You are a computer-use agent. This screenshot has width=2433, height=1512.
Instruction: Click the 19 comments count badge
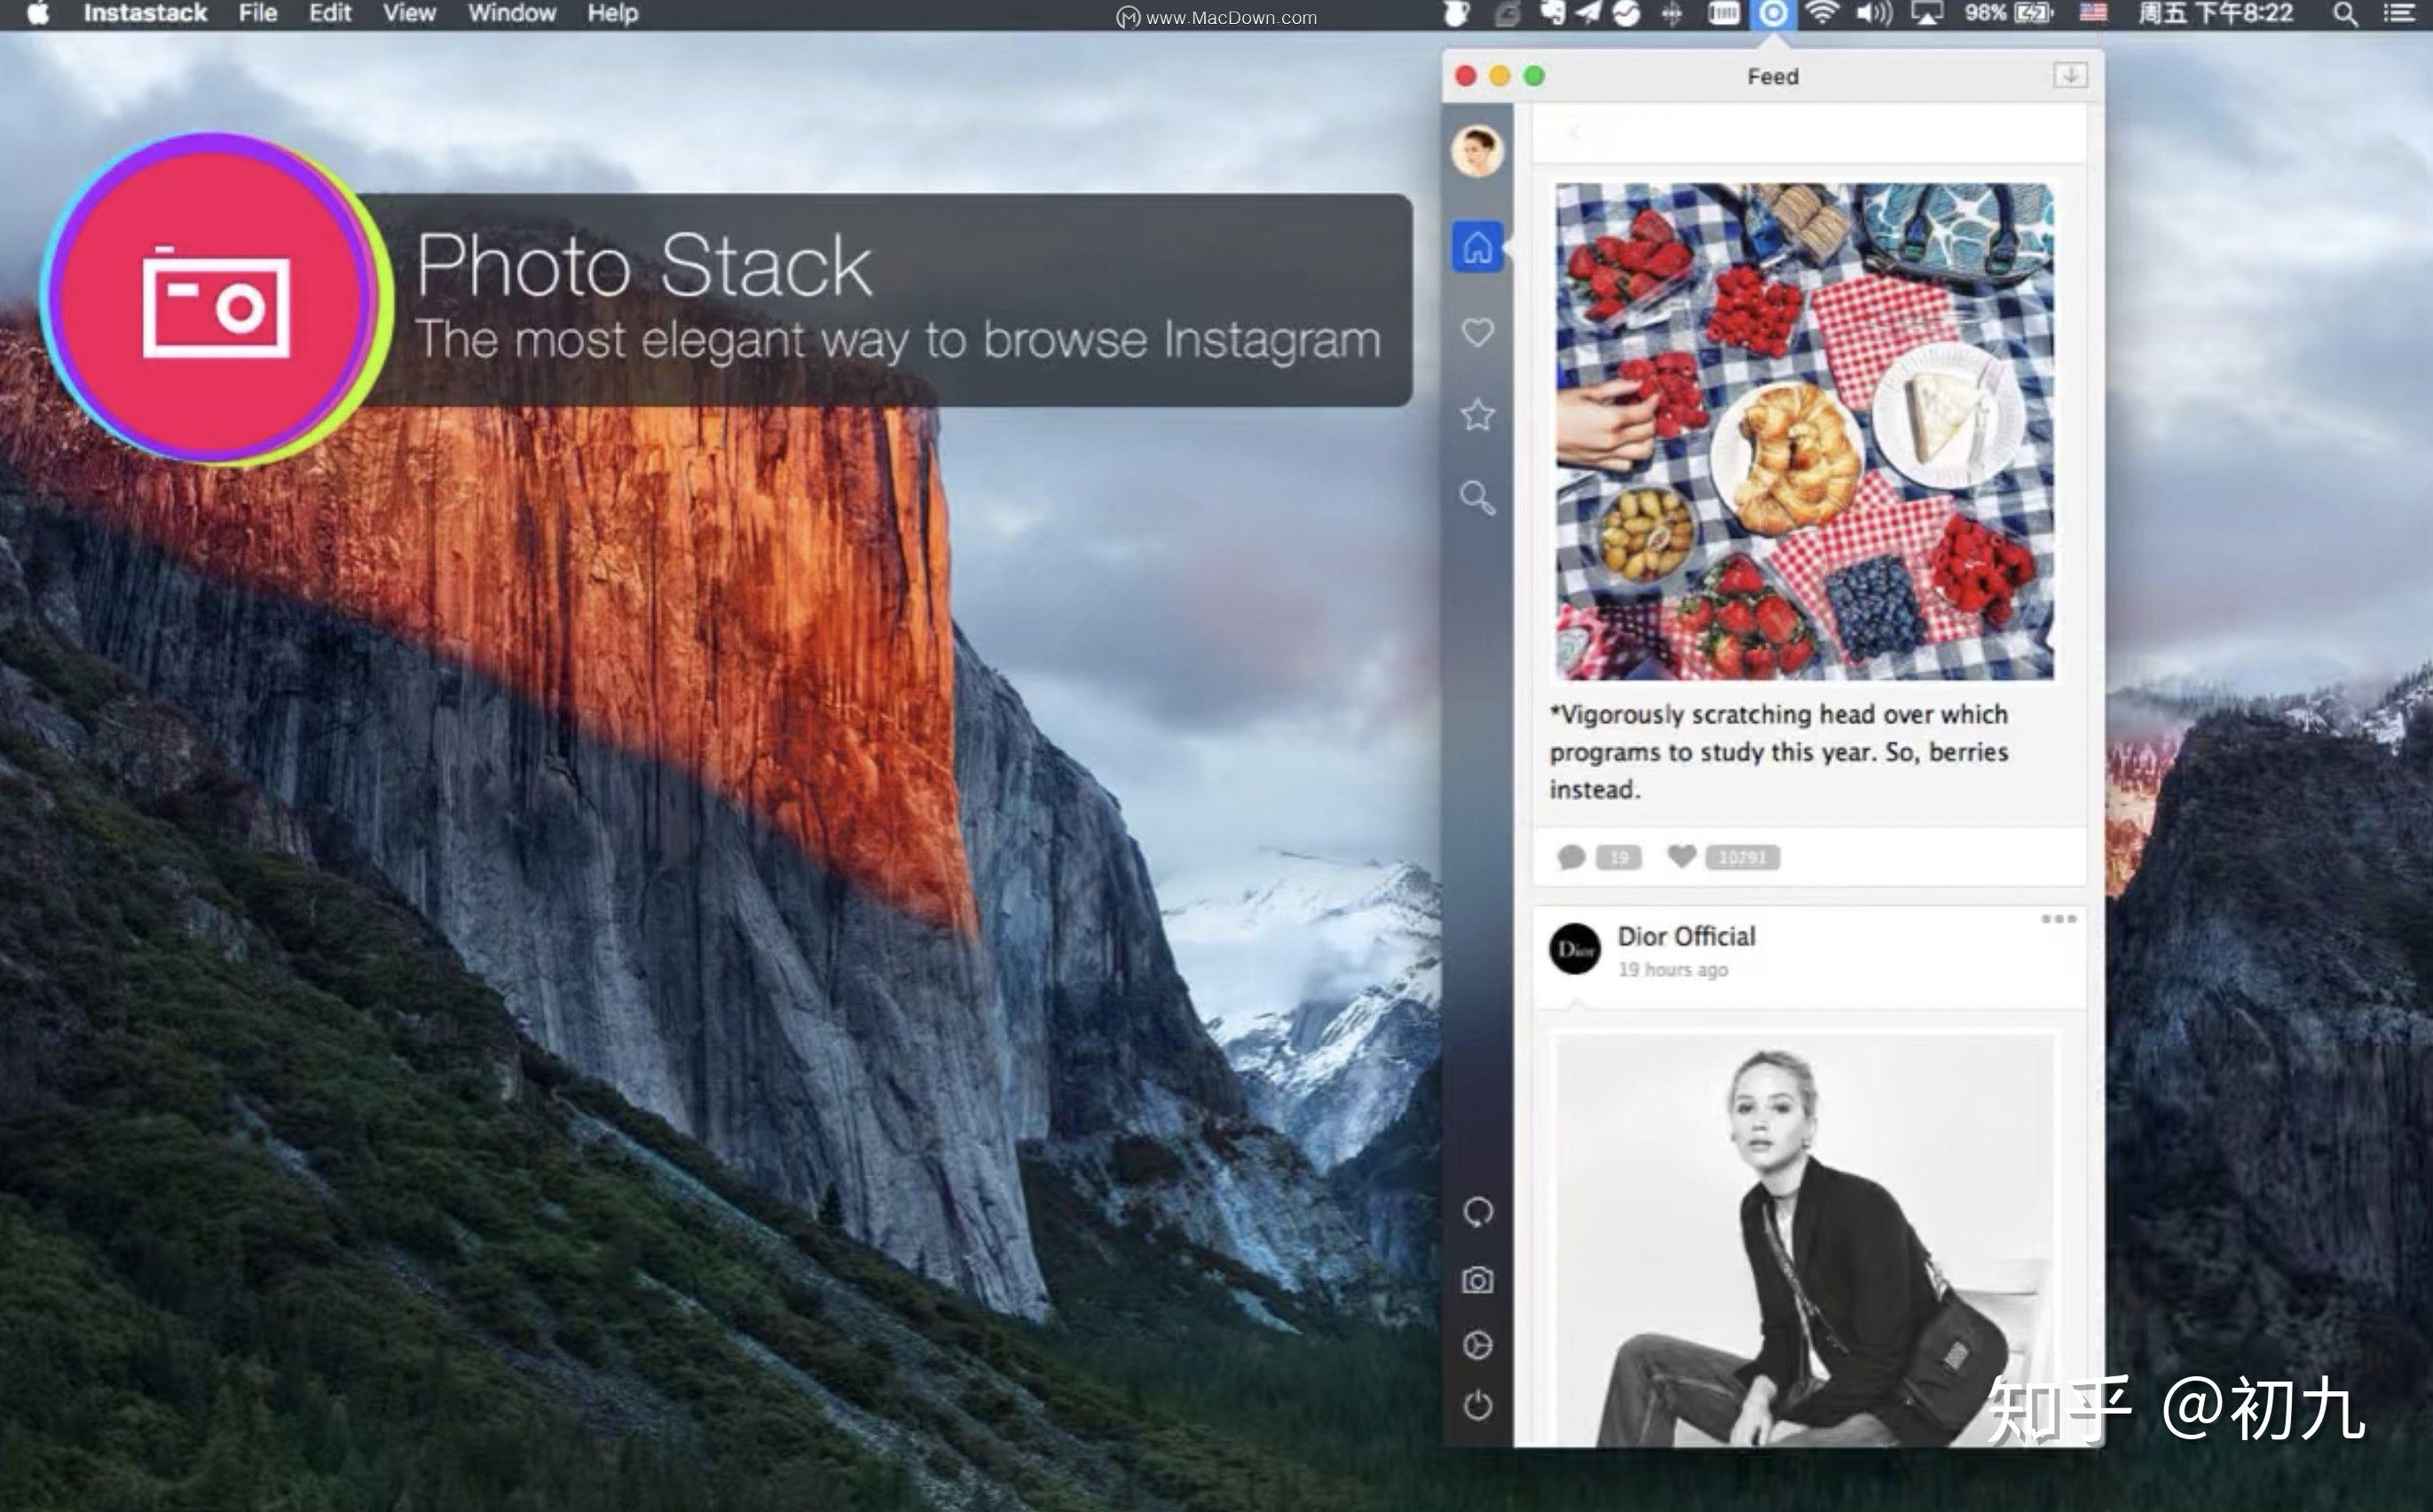(x=1618, y=857)
